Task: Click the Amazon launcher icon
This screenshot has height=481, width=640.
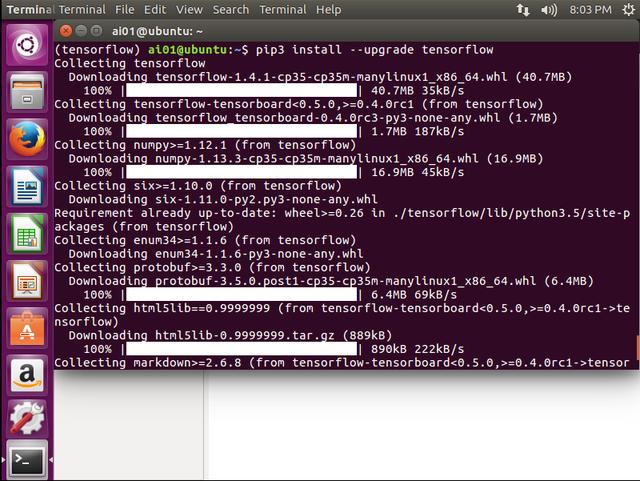Action: click(x=27, y=374)
